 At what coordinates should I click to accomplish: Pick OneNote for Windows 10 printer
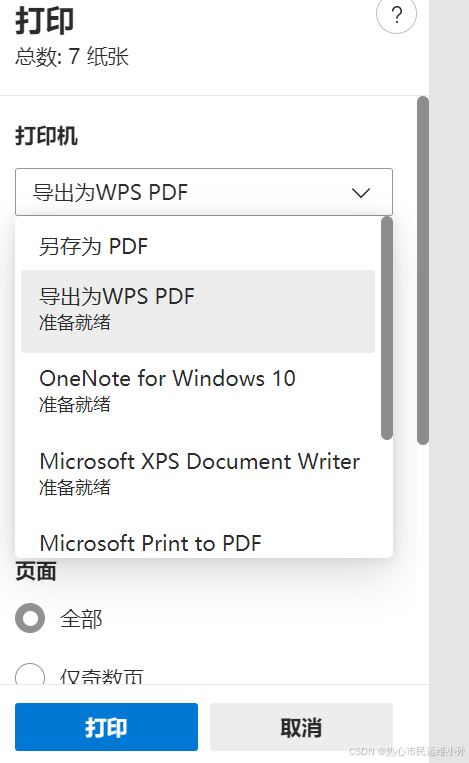[198, 392]
